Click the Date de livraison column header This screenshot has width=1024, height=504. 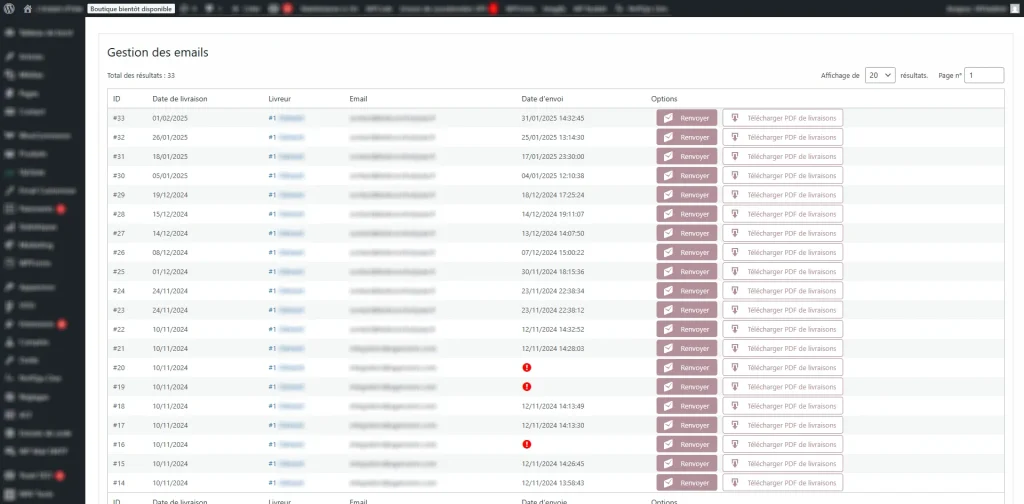pyautogui.click(x=180, y=99)
